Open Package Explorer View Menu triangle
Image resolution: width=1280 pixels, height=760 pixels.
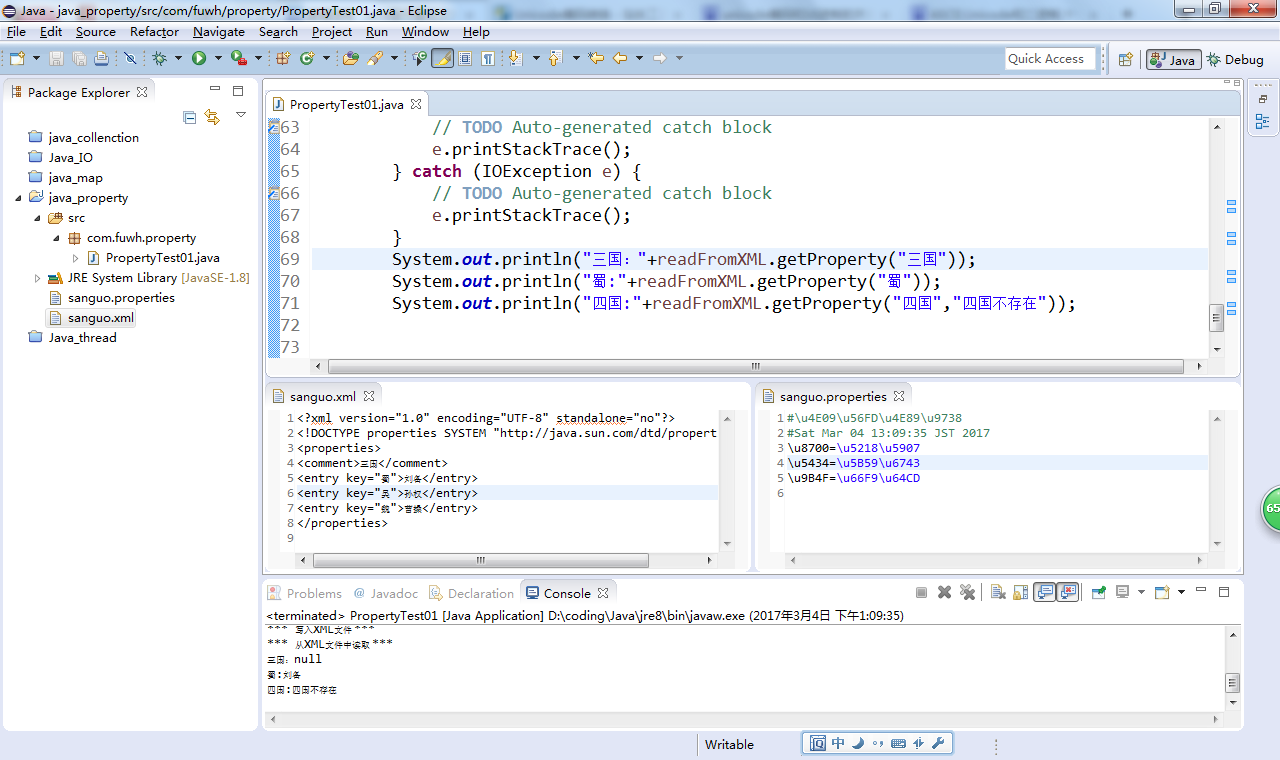240,116
